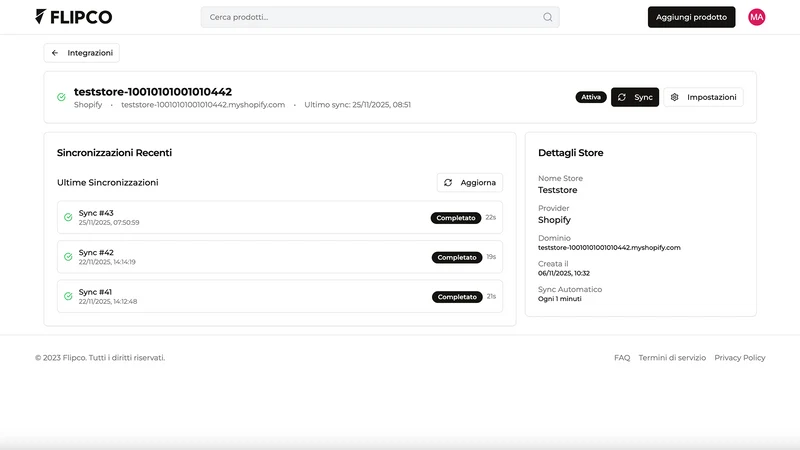The height and width of the screenshot is (450, 800).
Task: Click the Sincronizzazioni Recenti heading
Action: coord(114,153)
